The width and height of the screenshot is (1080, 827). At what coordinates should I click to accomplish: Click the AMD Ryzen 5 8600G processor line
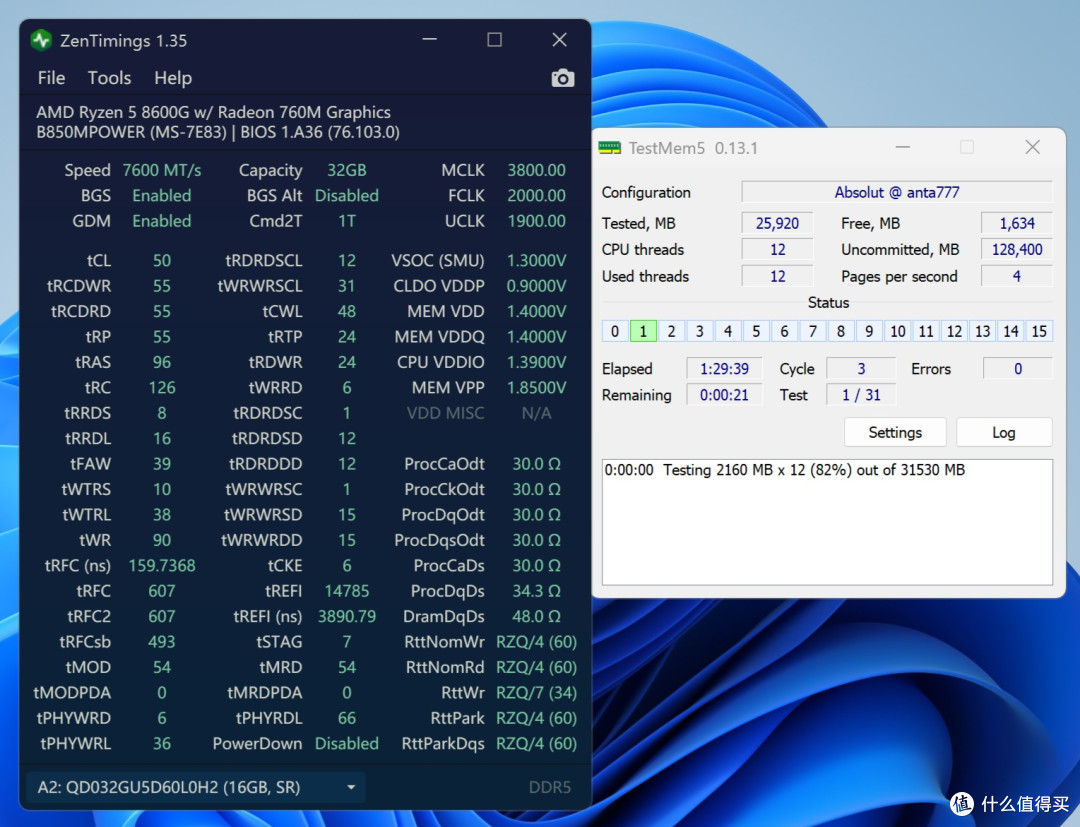pyautogui.click(x=214, y=112)
